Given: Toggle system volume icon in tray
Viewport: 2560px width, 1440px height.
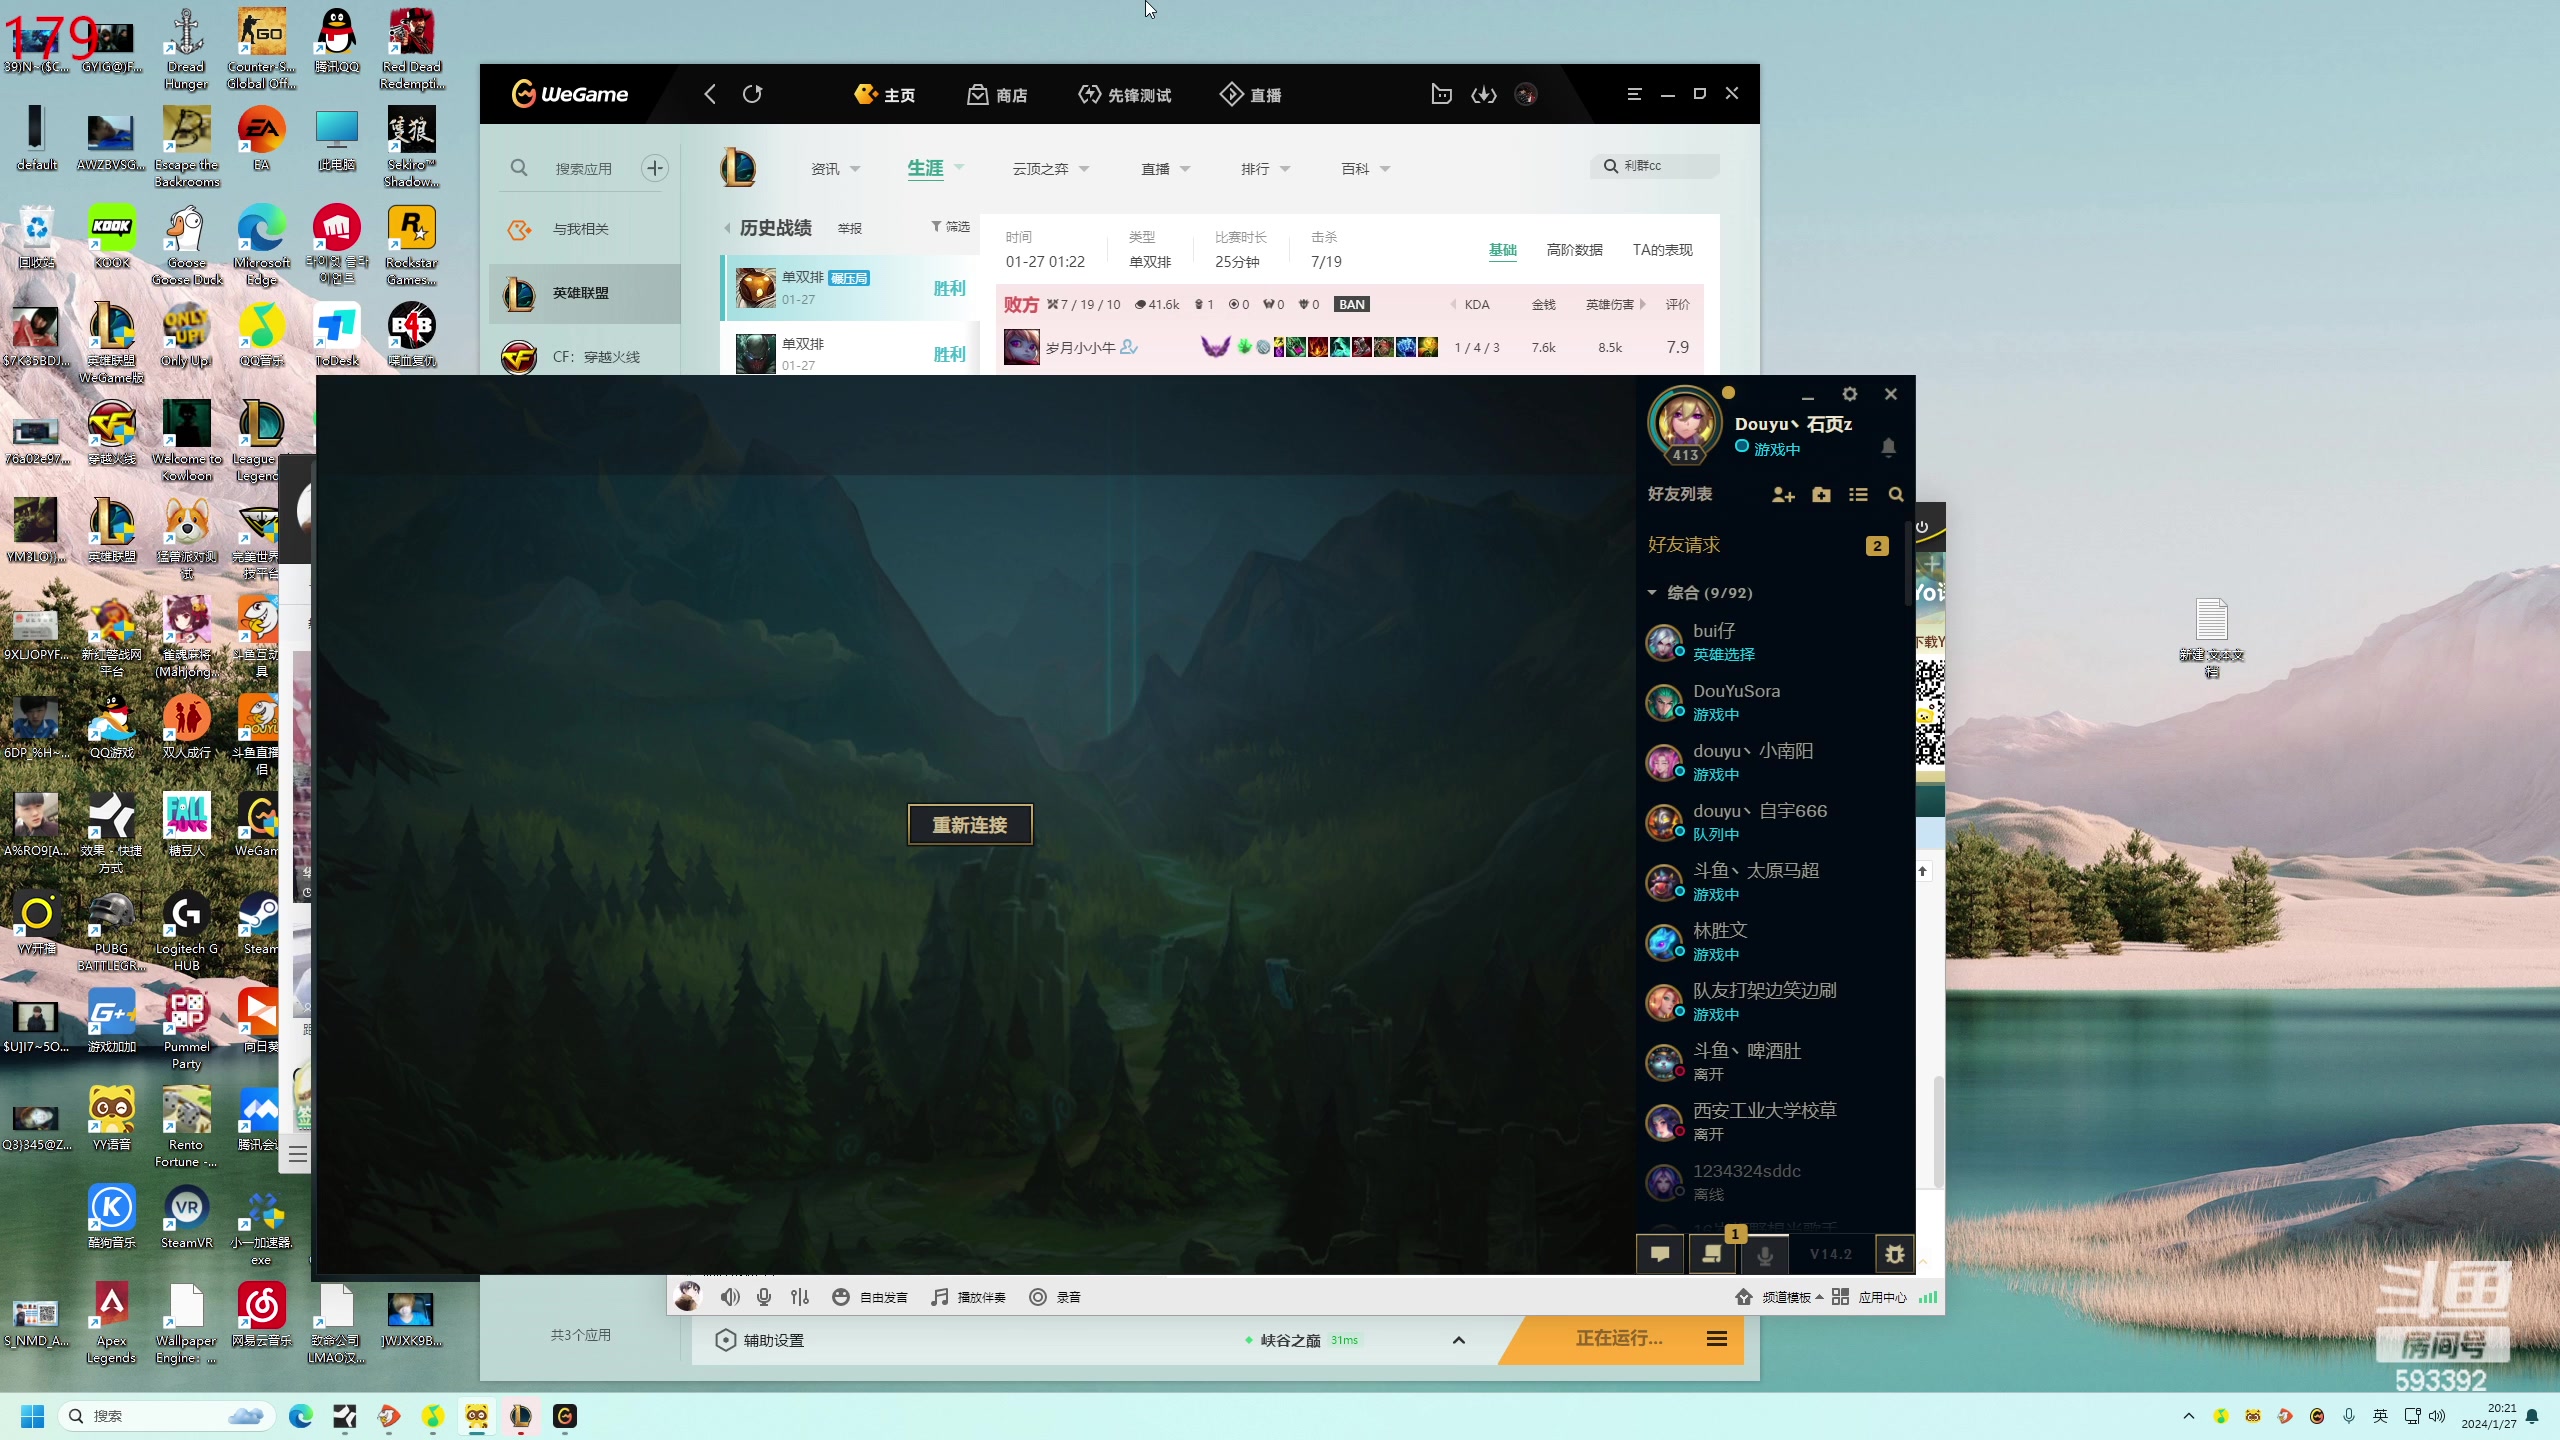Looking at the screenshot, I should click(2437, 1416).
